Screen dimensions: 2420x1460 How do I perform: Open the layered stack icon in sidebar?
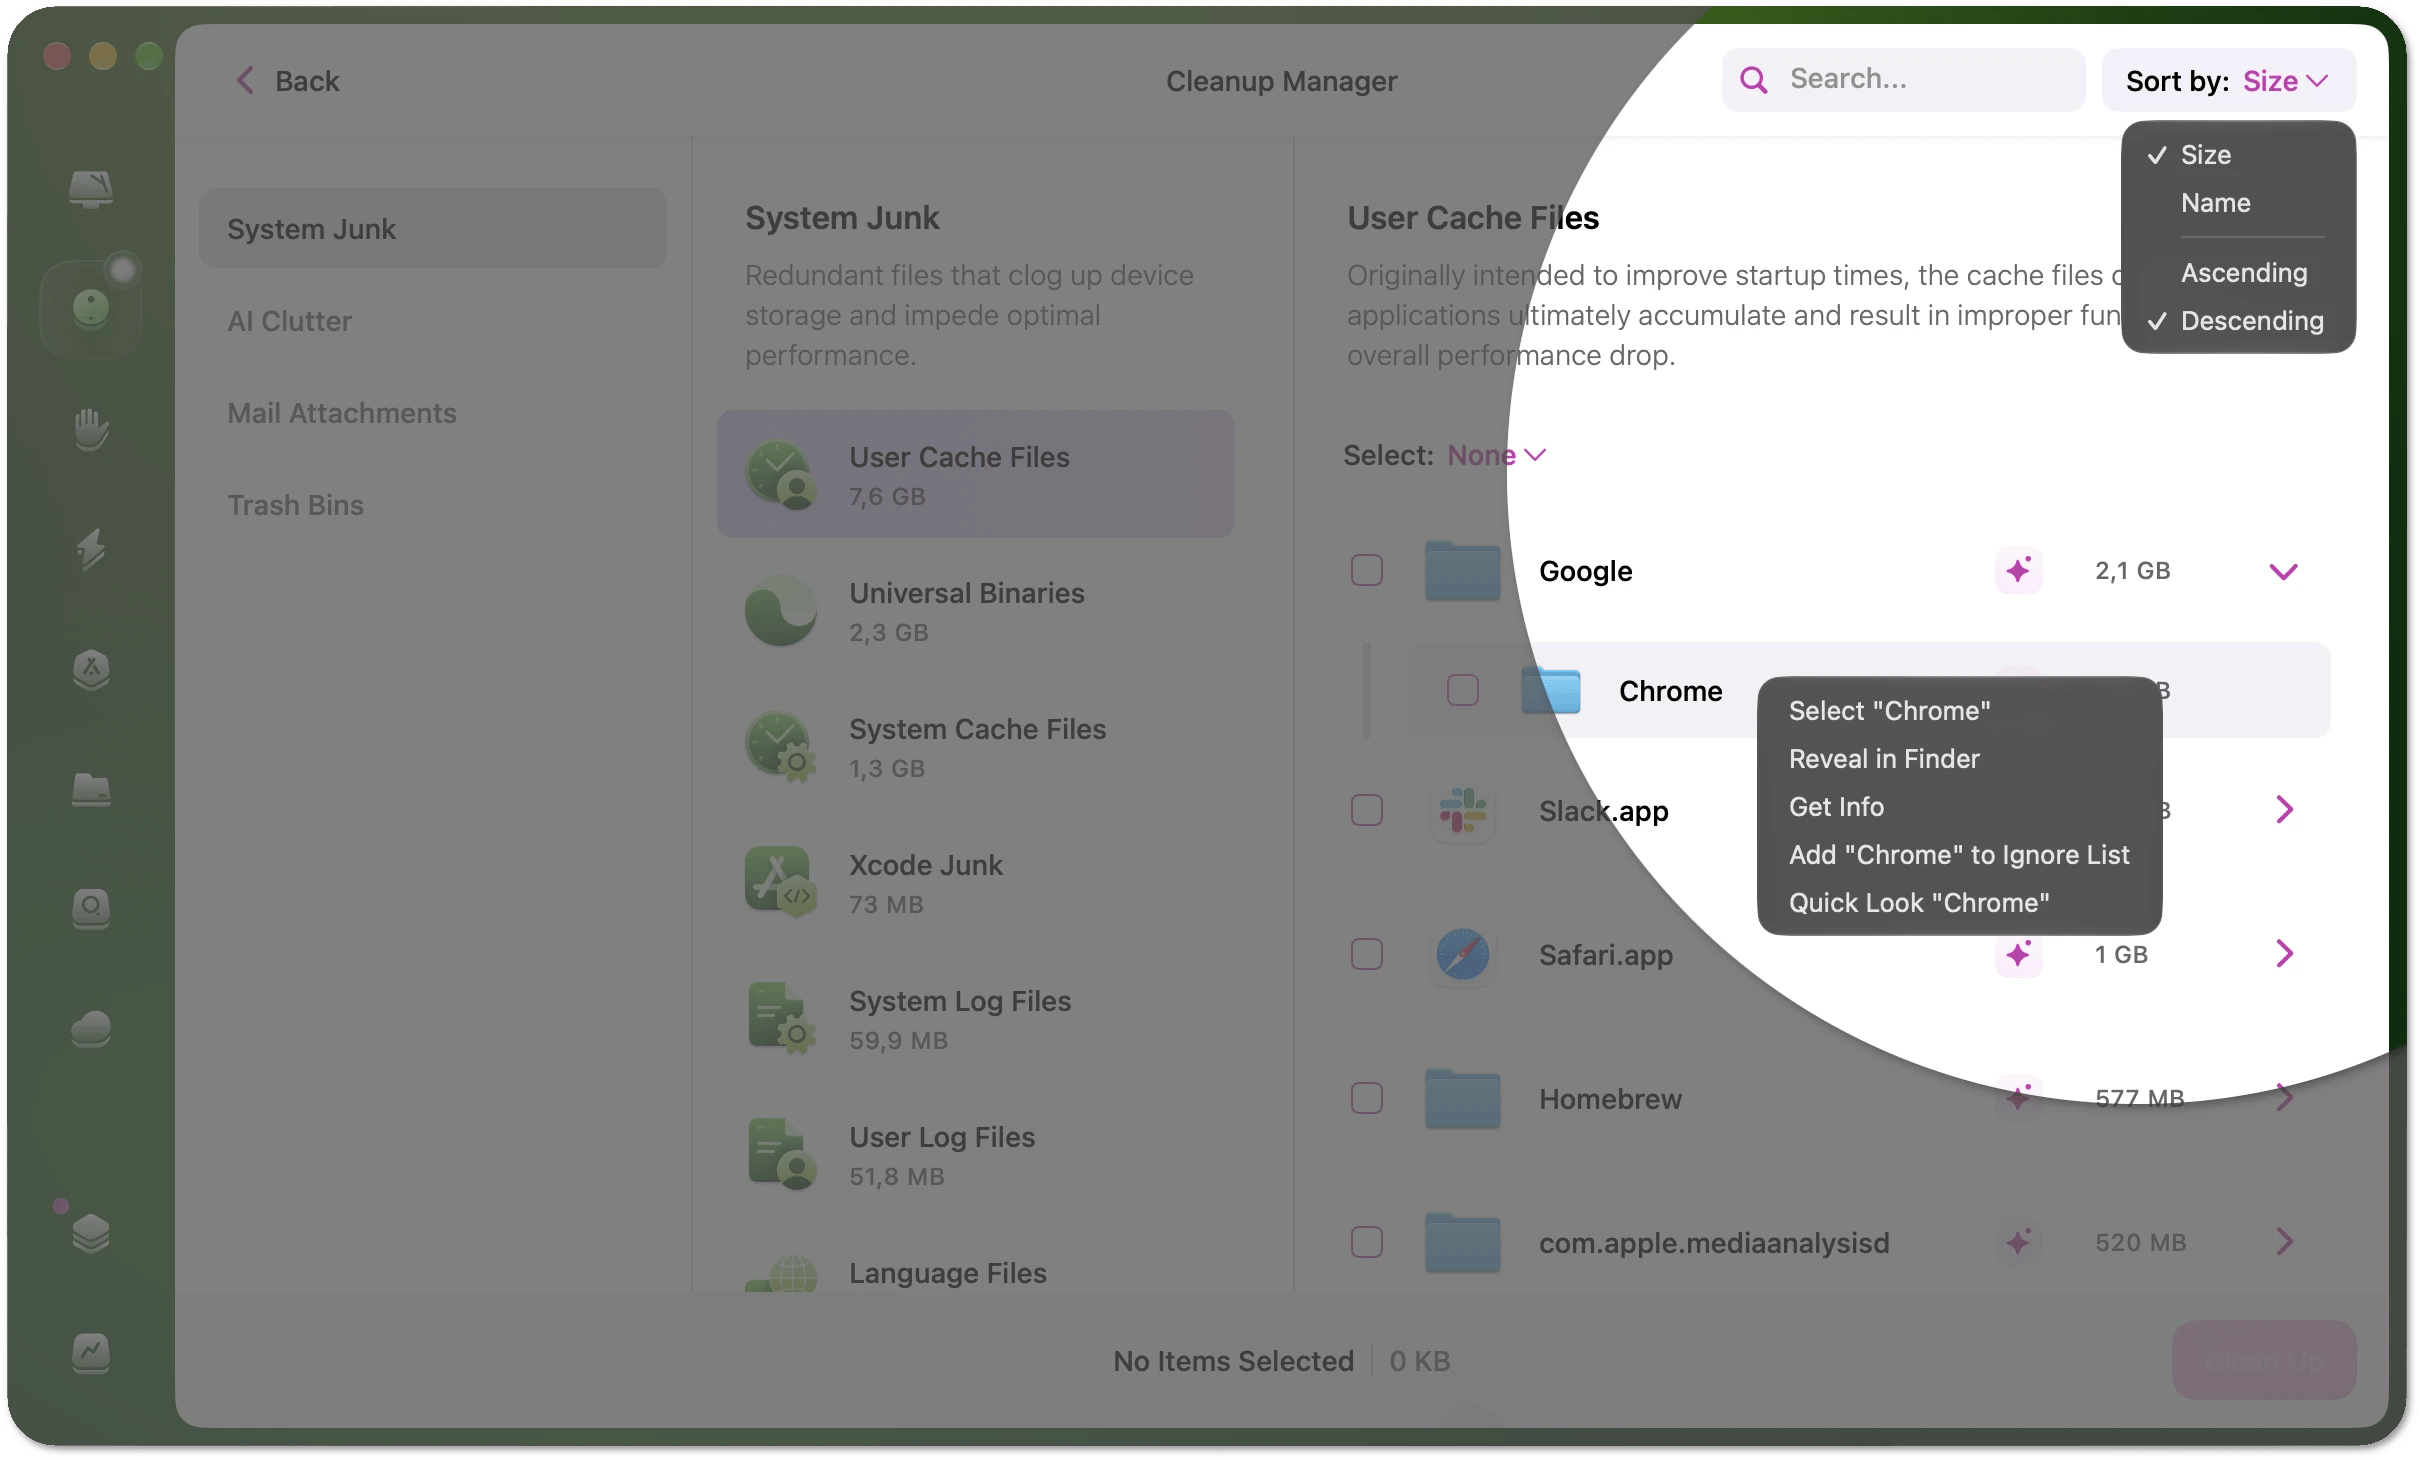coord(91,1233)
